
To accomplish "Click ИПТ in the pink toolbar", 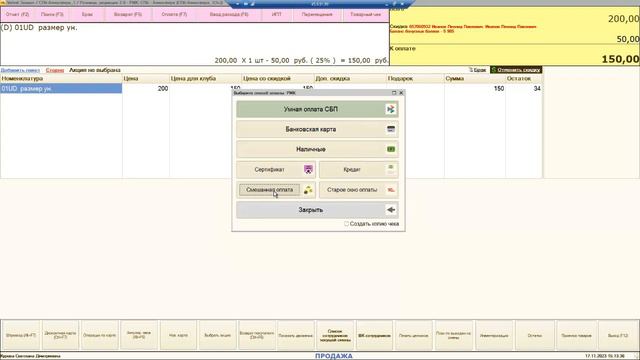I will [277, 14].
